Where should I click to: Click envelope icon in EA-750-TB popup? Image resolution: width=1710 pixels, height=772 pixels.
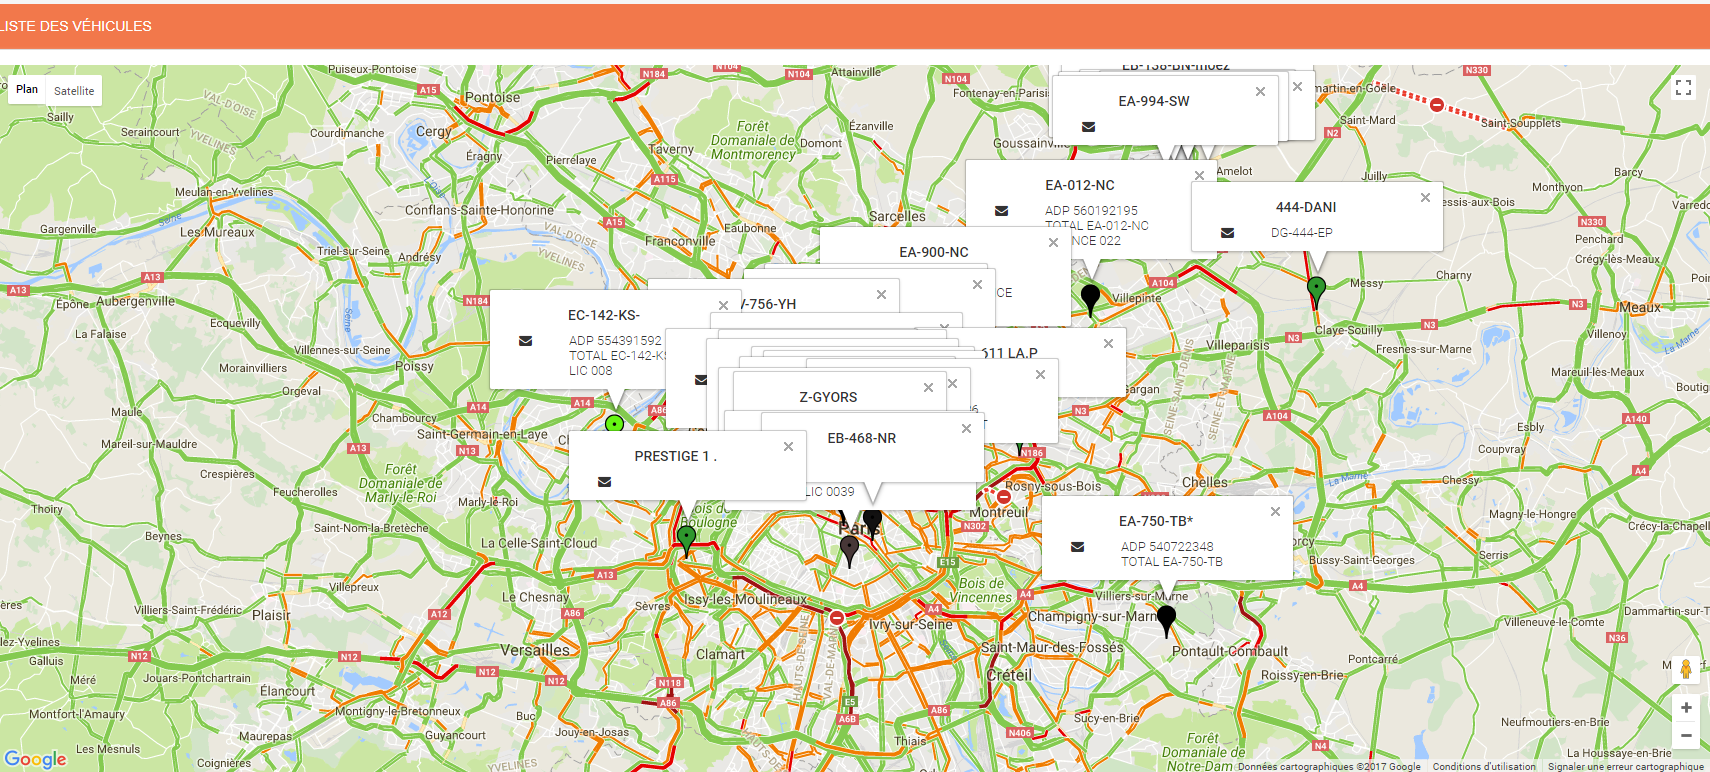(x=1077, y=547)
